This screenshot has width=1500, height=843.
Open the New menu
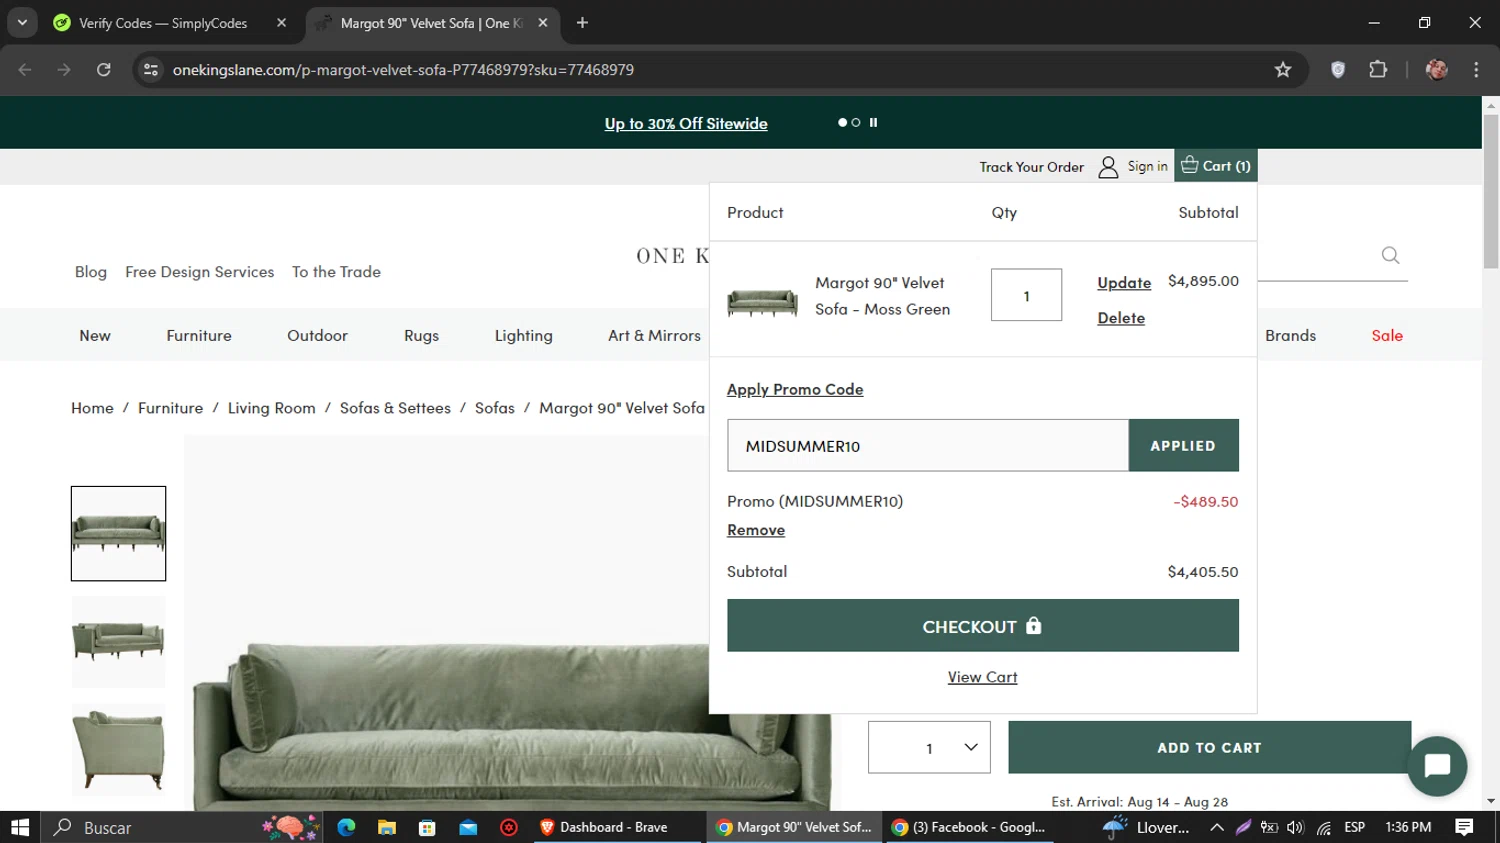tap(95, 336)
